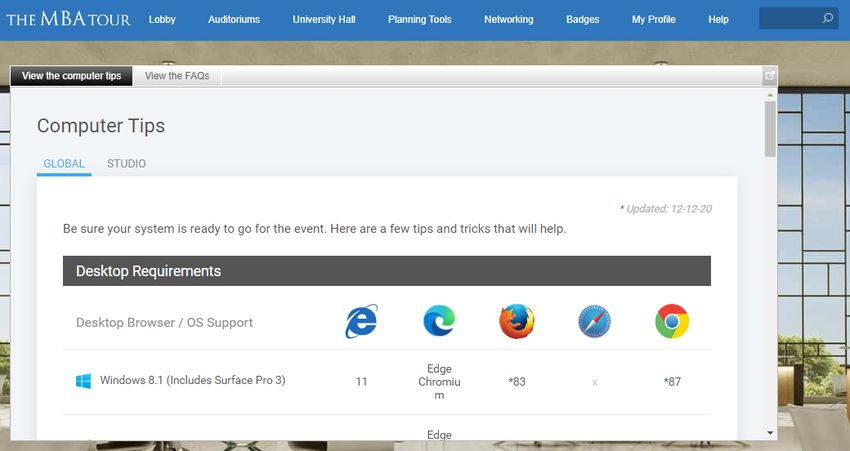Screen dimensions: 850x451
Task: Open the Networking section
Action: [508, 20]
